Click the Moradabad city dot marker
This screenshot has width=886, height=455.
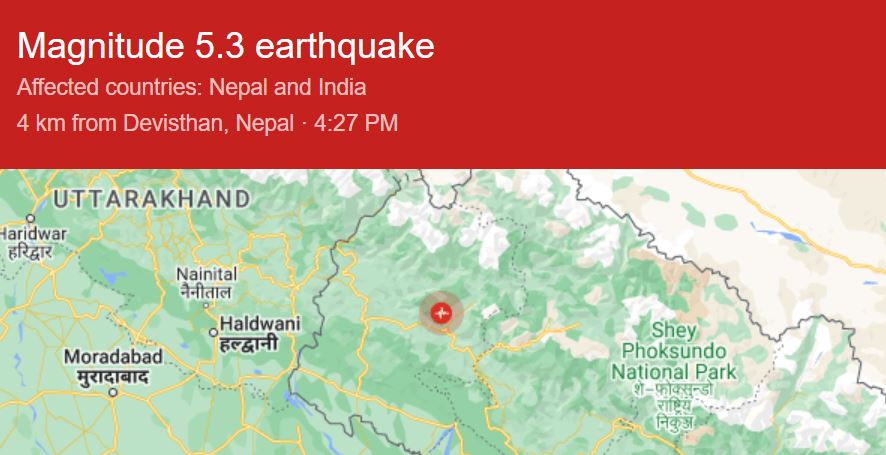(112, 392)
